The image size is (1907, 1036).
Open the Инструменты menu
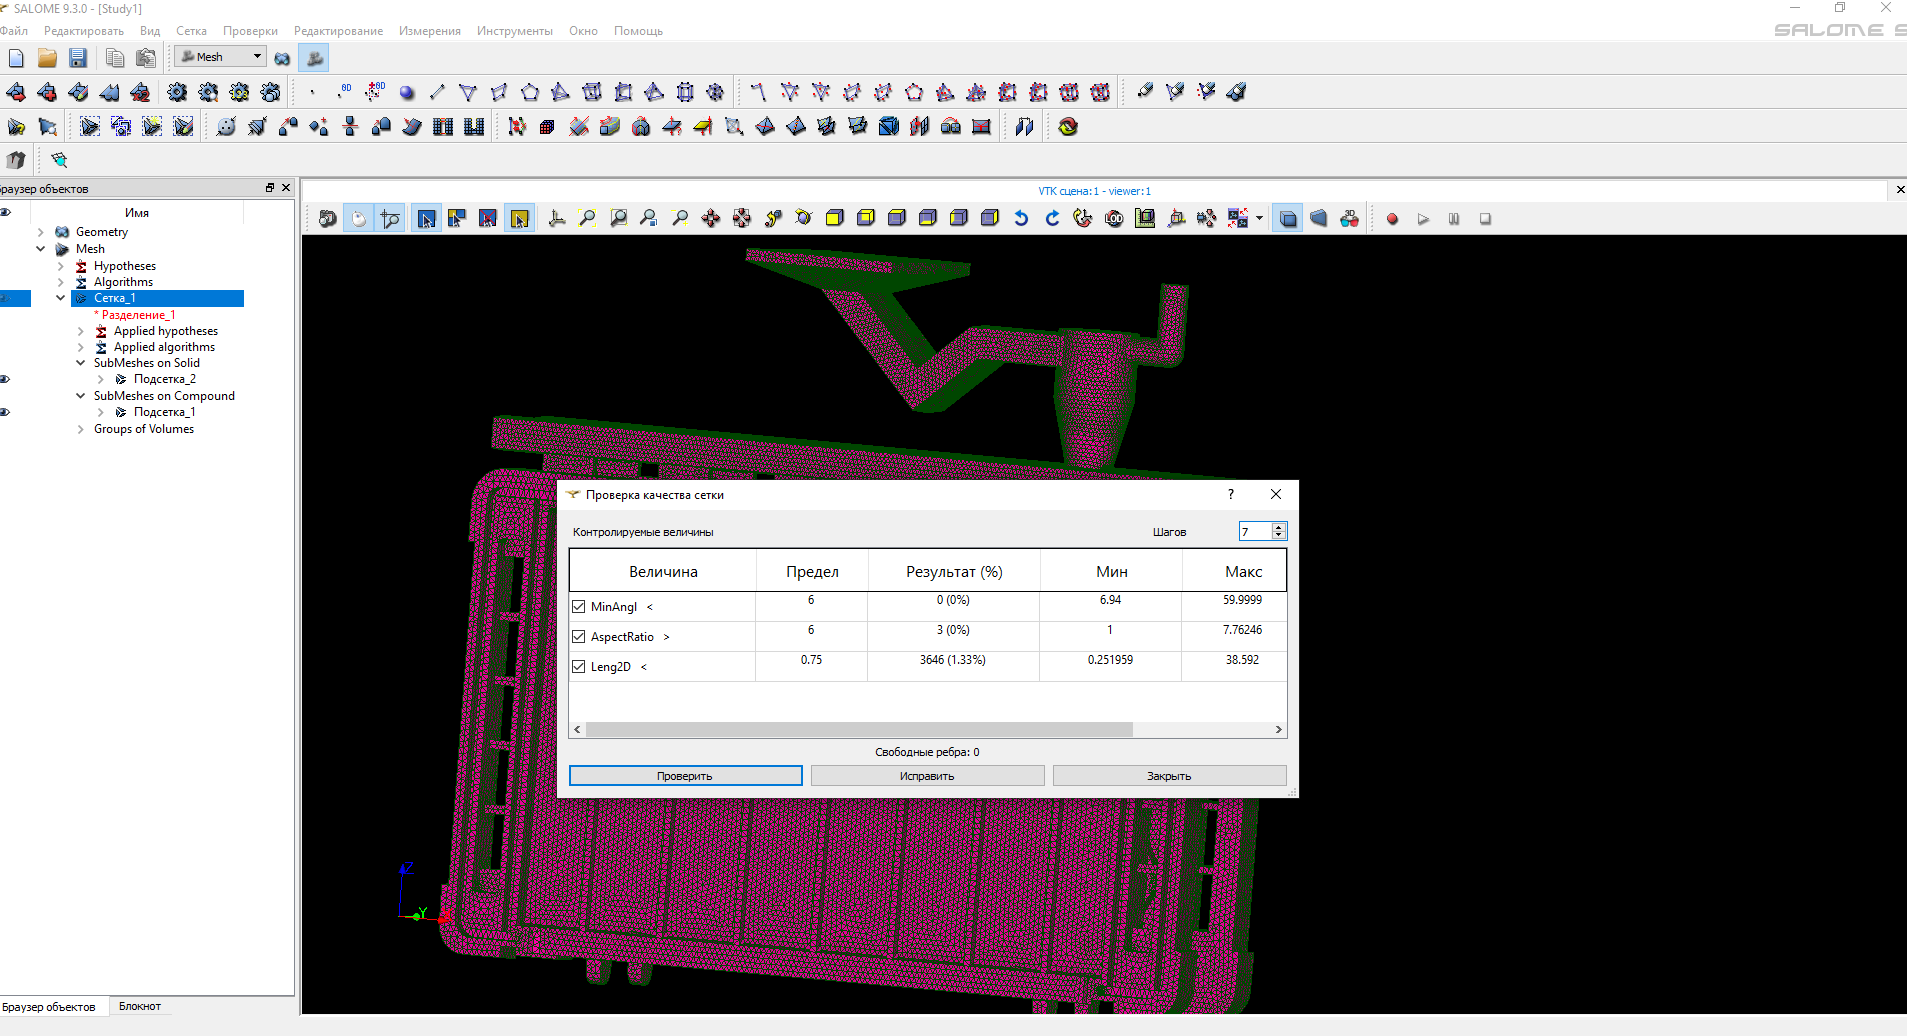tap(514, 31)
